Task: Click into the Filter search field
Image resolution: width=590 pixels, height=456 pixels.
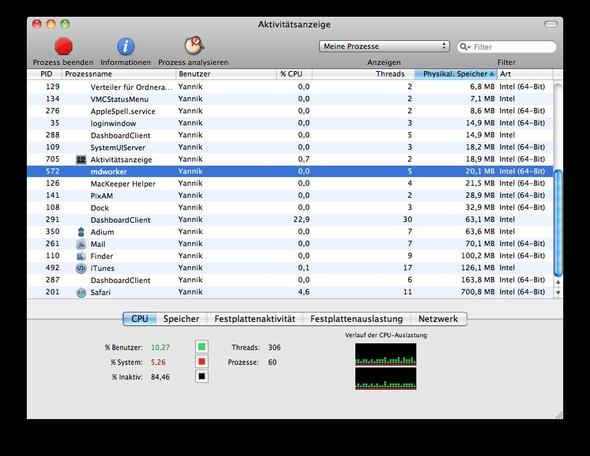Action: tap(506, 47)
